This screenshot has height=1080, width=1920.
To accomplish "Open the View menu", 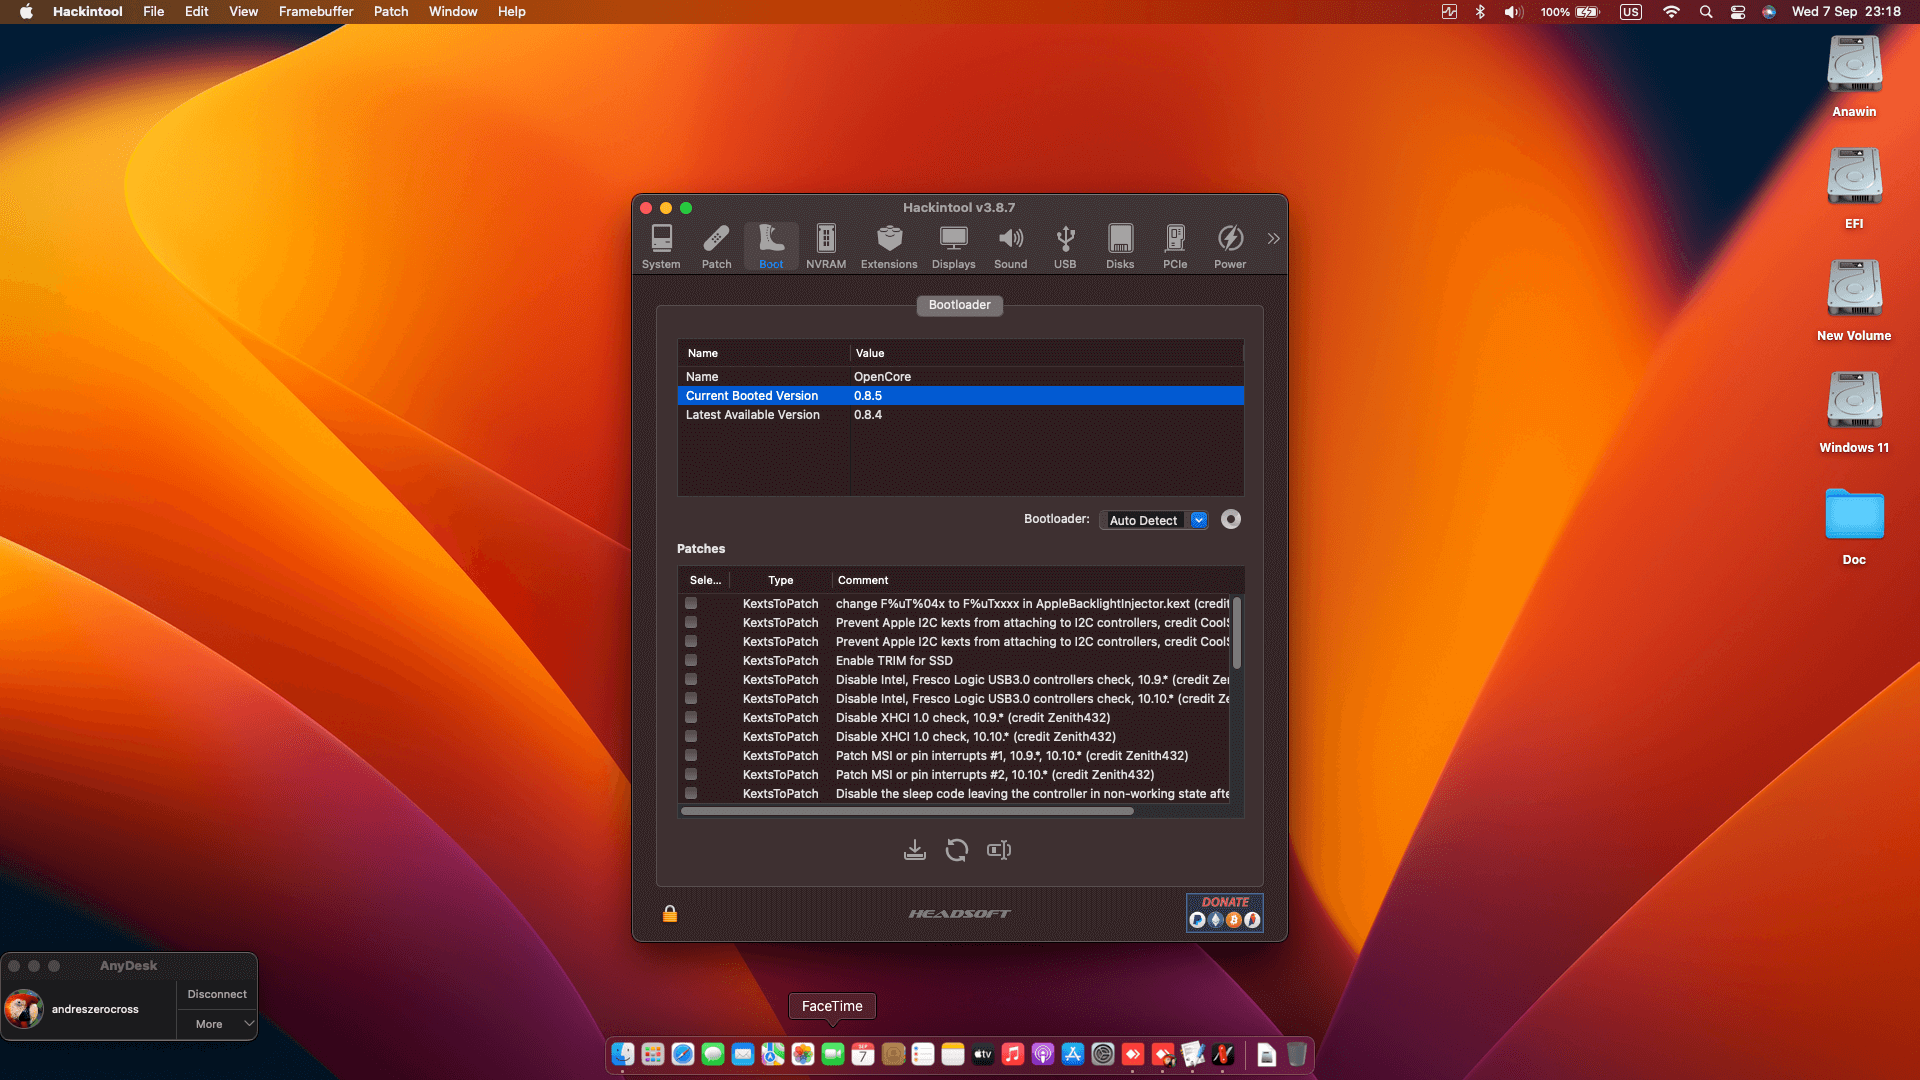I will (x=243, y=12).
